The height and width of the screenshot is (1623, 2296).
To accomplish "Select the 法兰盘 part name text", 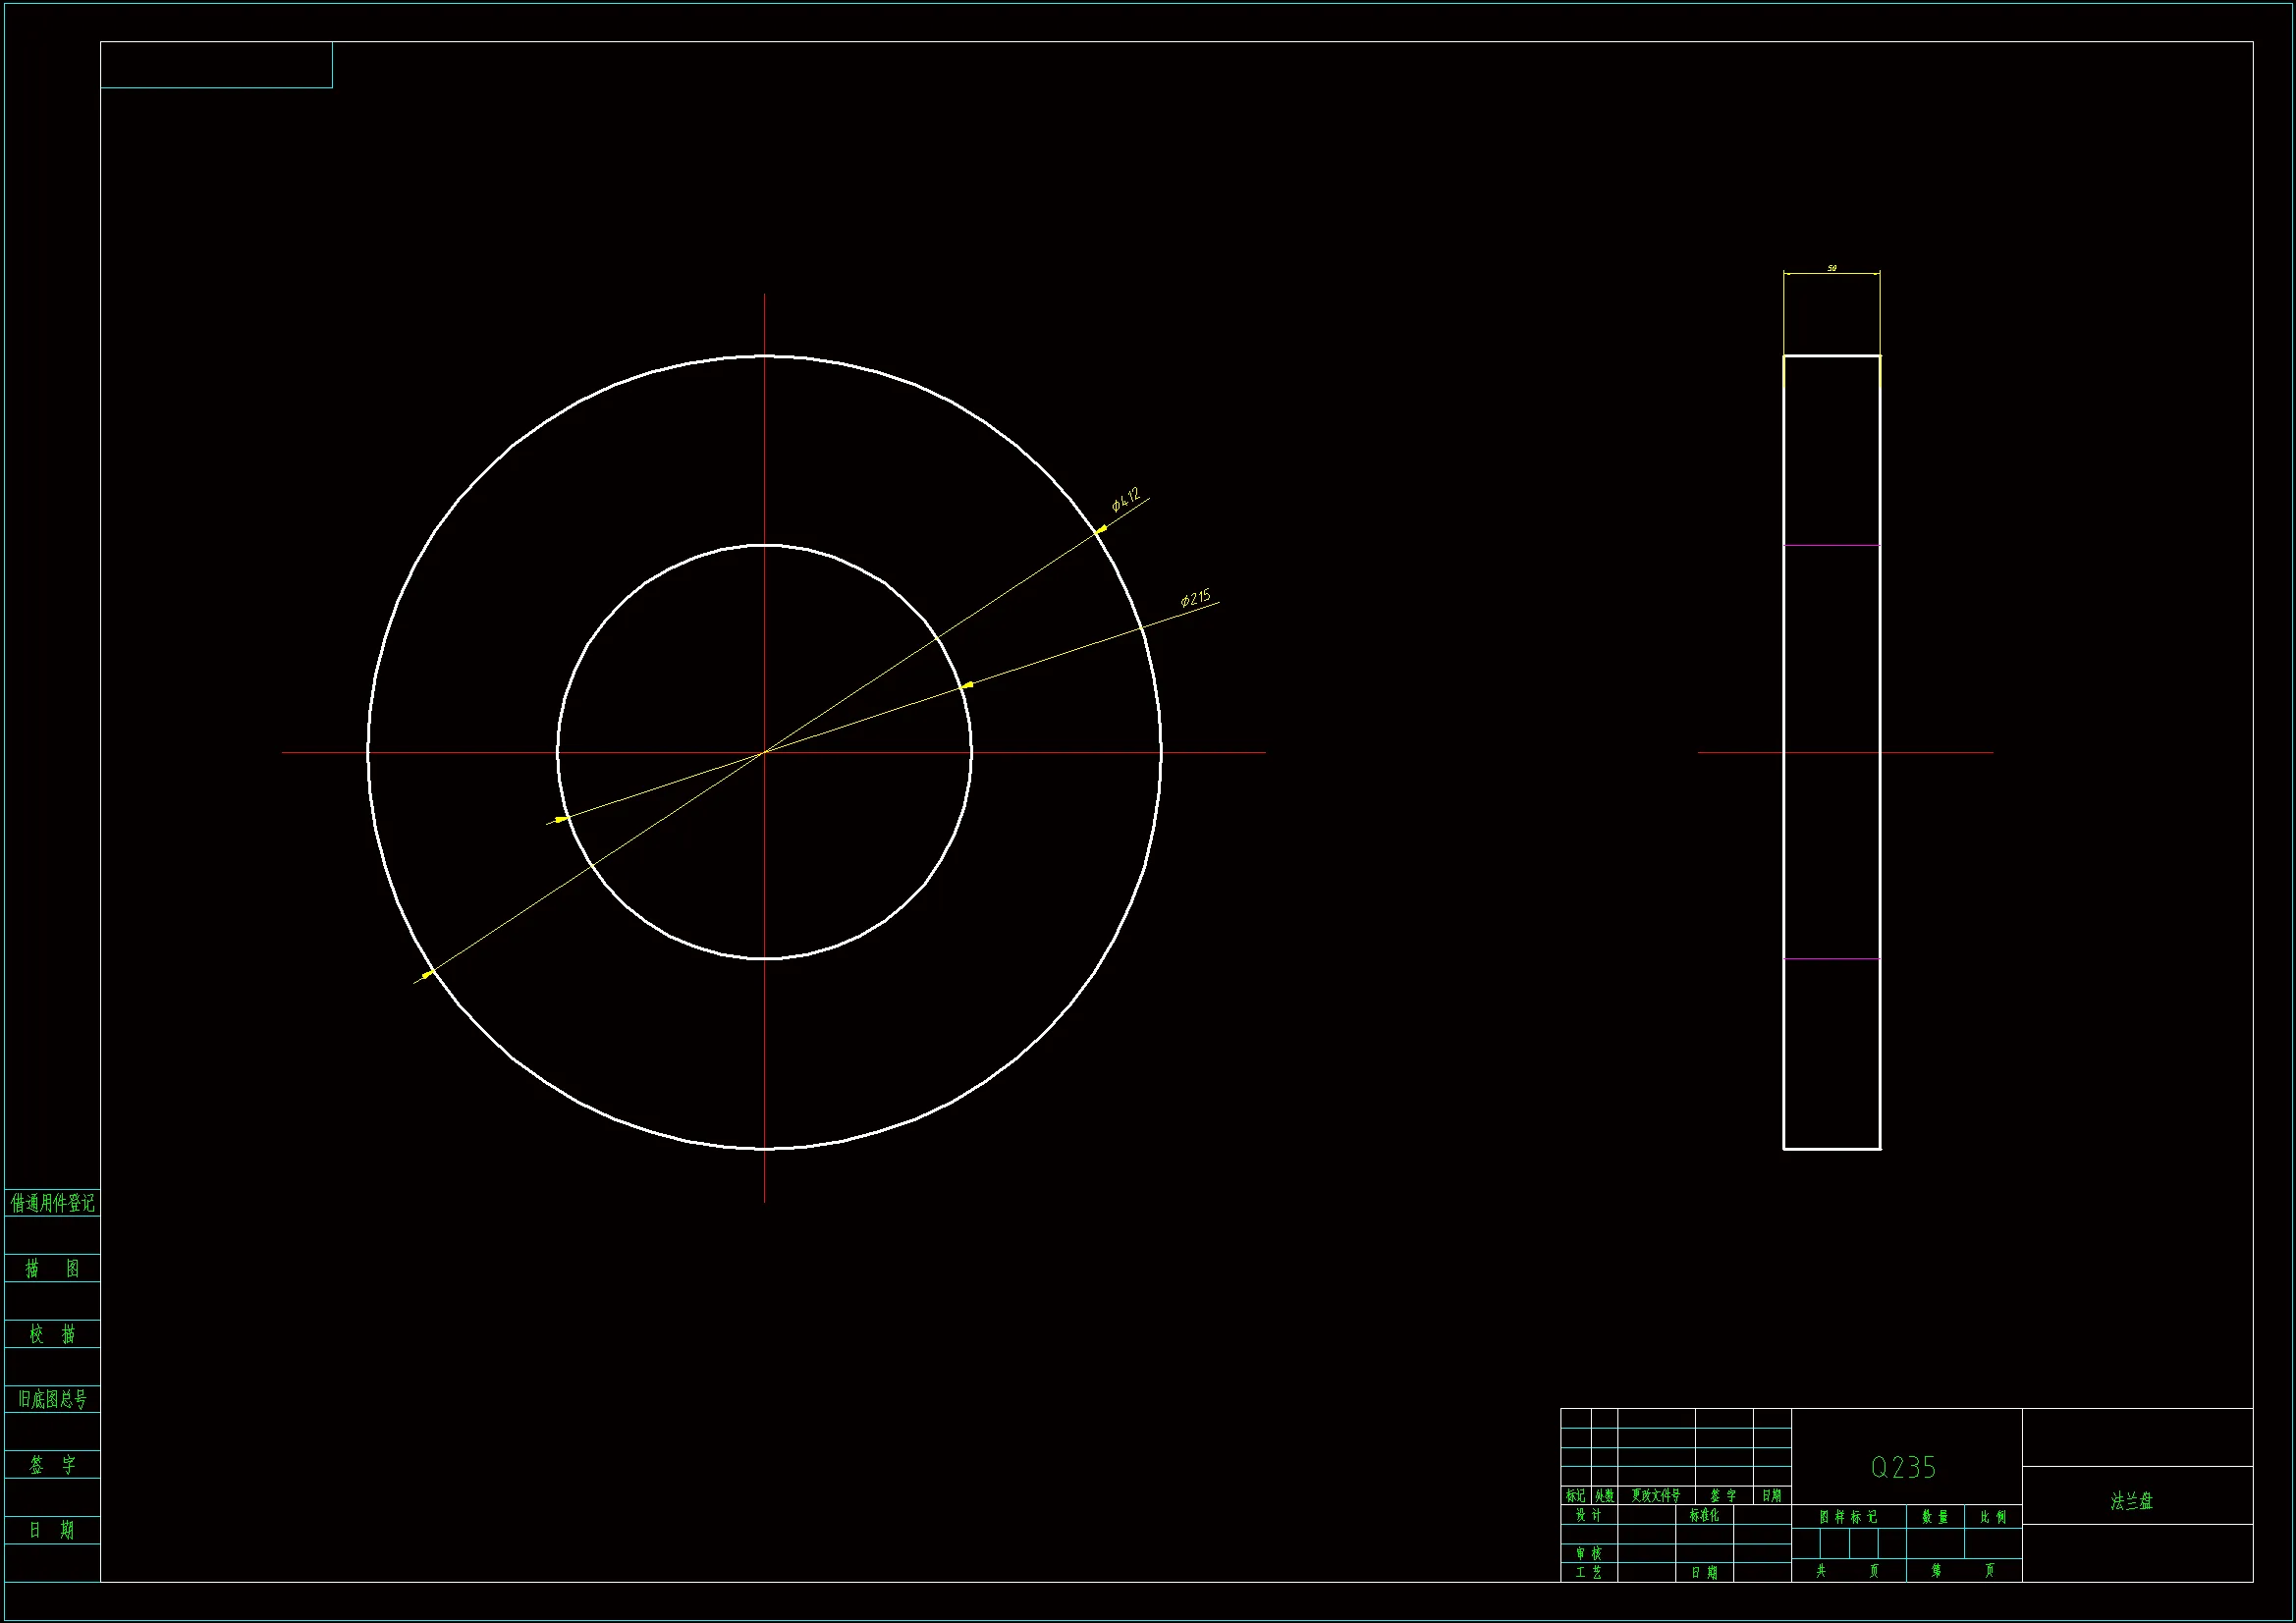I will [2131, 1501].
